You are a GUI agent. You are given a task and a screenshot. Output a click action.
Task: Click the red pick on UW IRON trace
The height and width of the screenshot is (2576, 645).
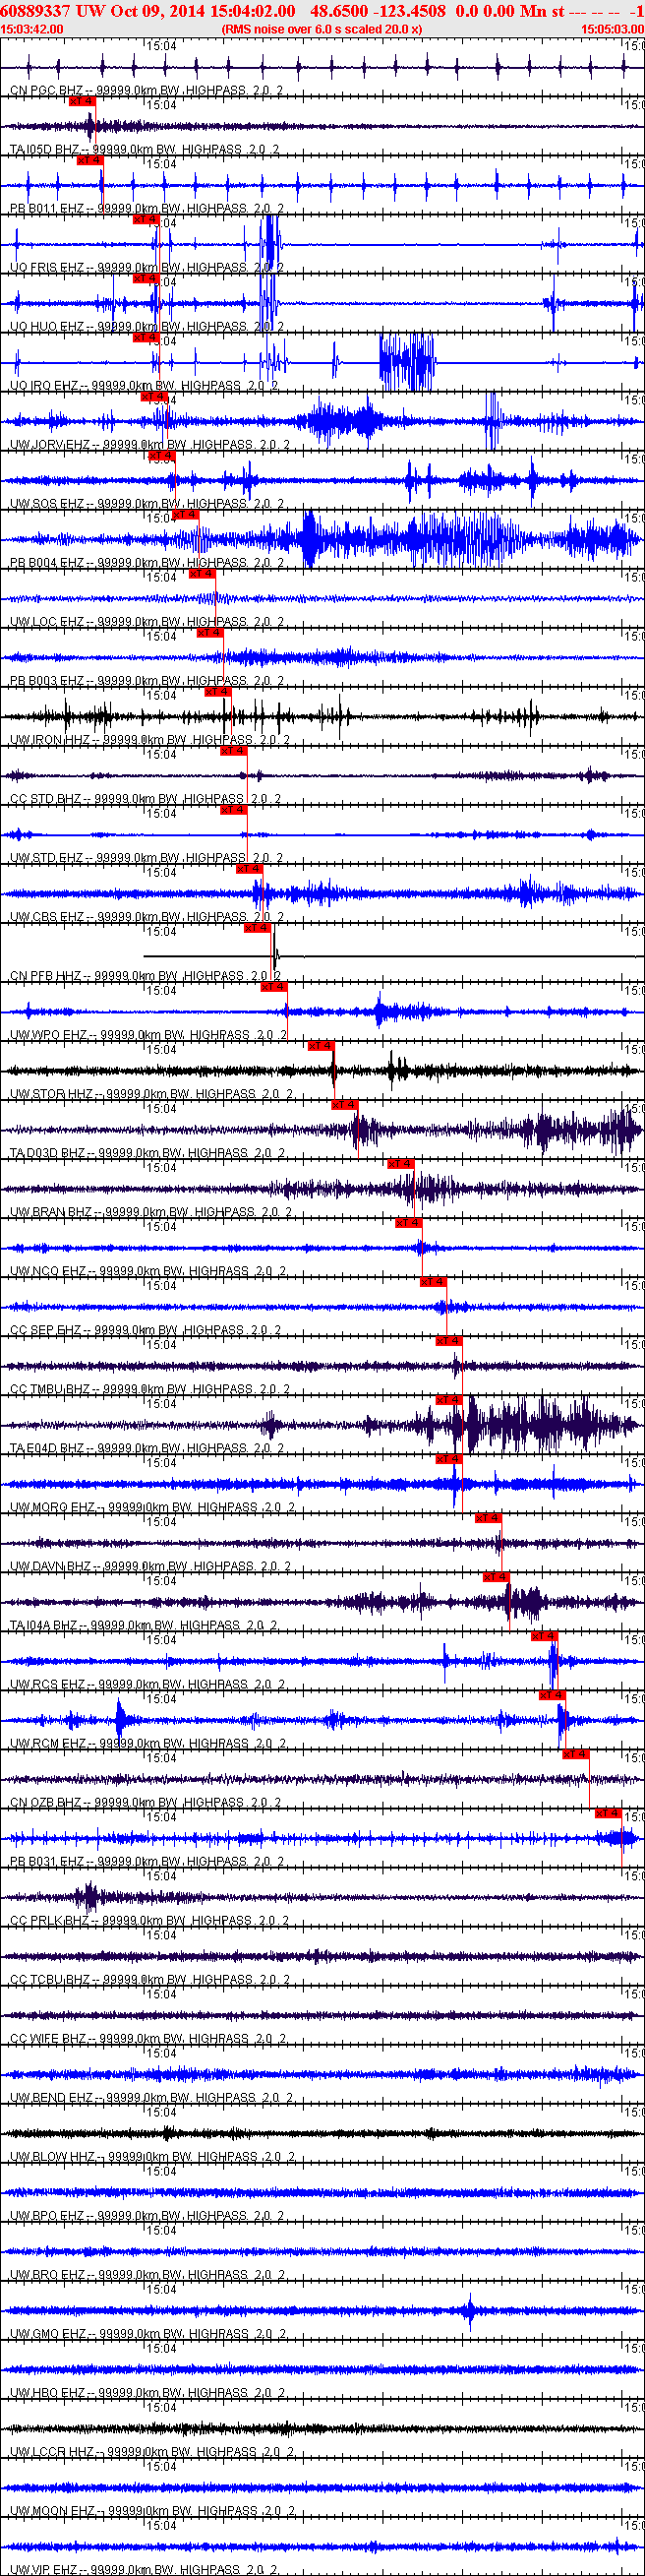point(218,691)
